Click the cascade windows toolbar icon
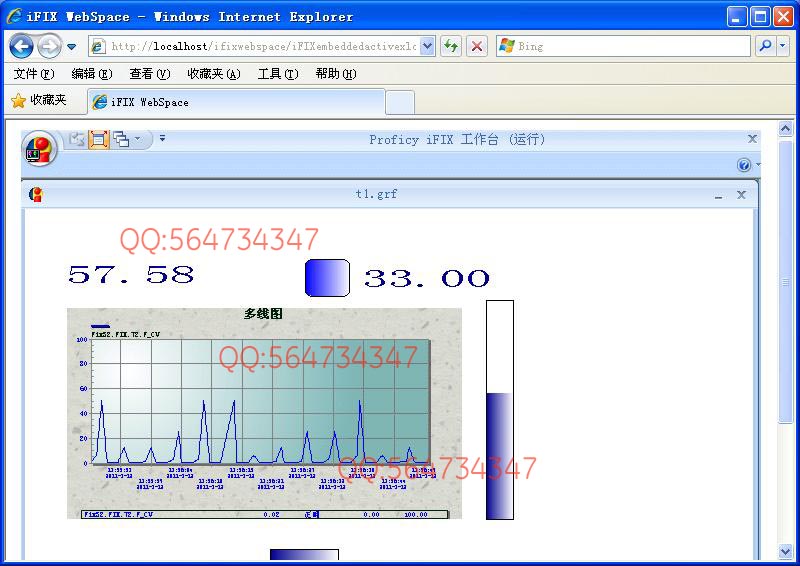The image size is (800, 566). [x=121, y=139]
